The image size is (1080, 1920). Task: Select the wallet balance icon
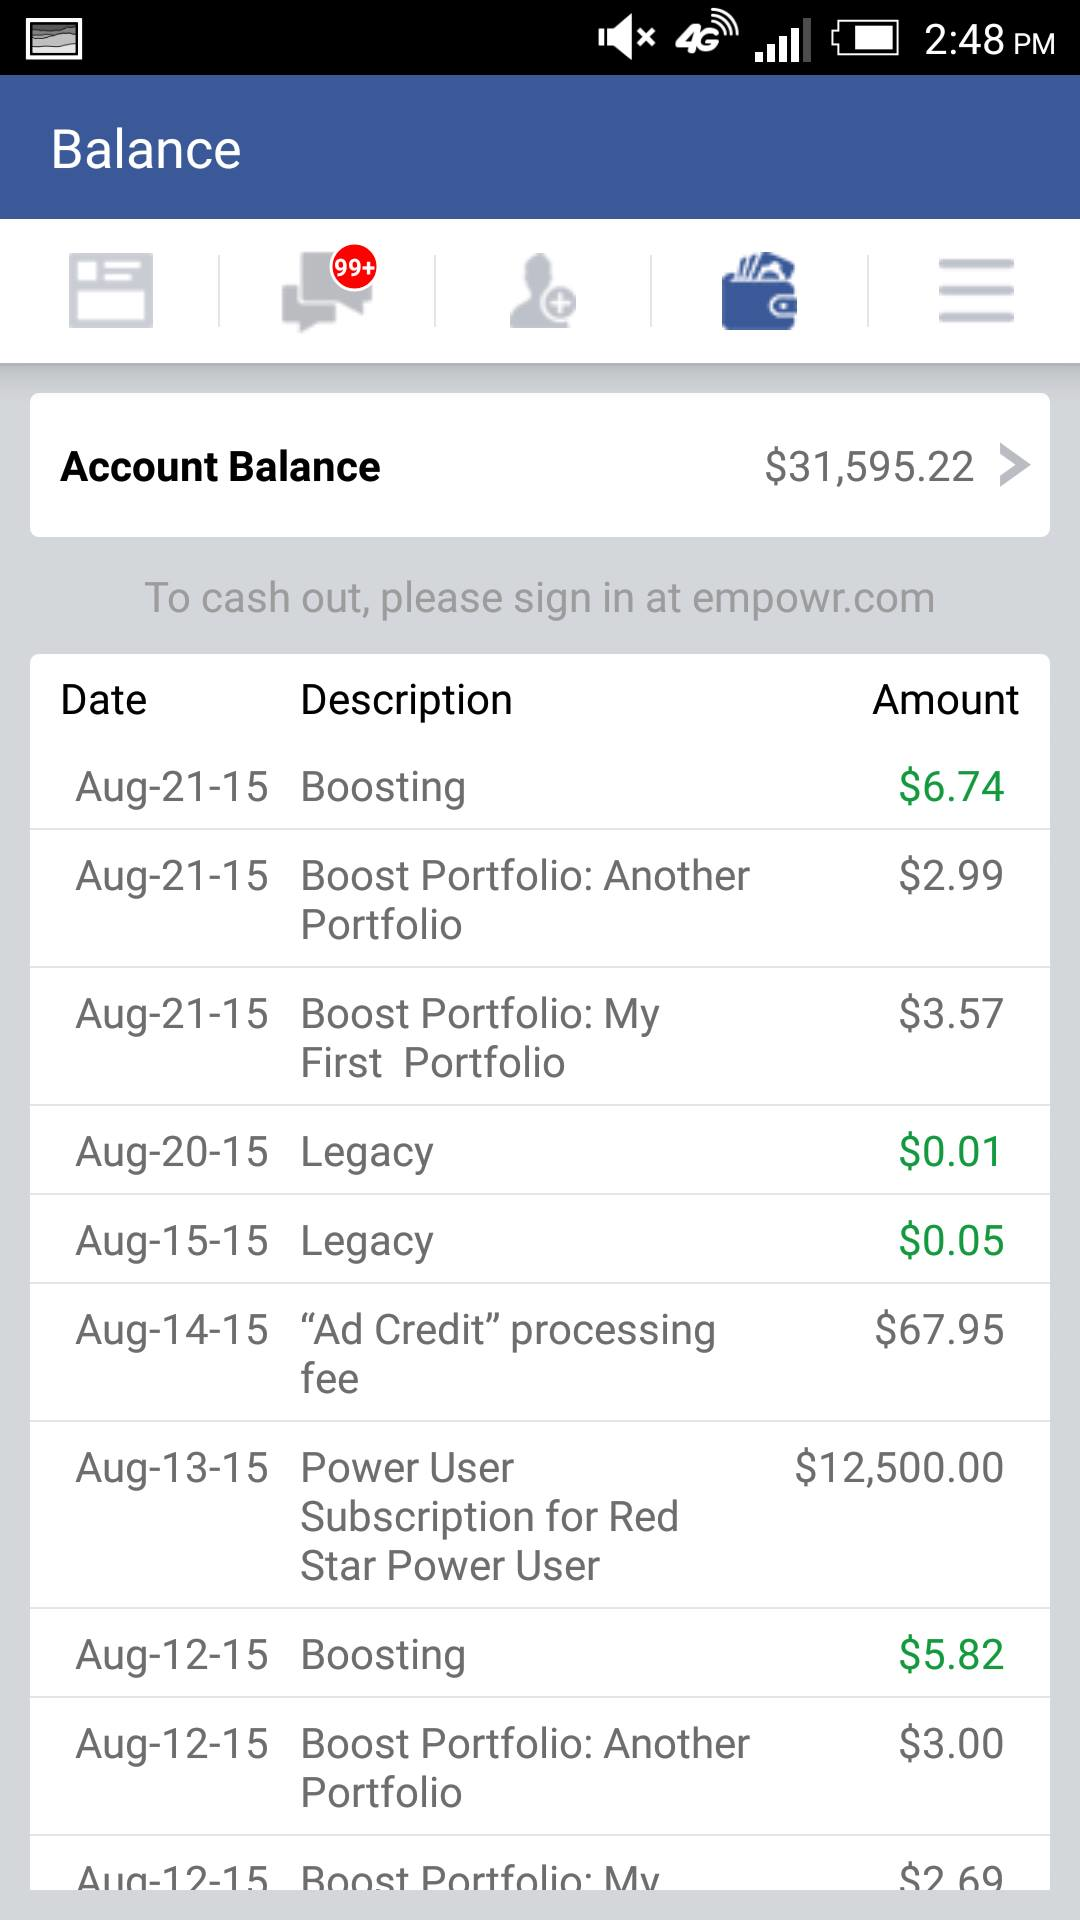759,291
